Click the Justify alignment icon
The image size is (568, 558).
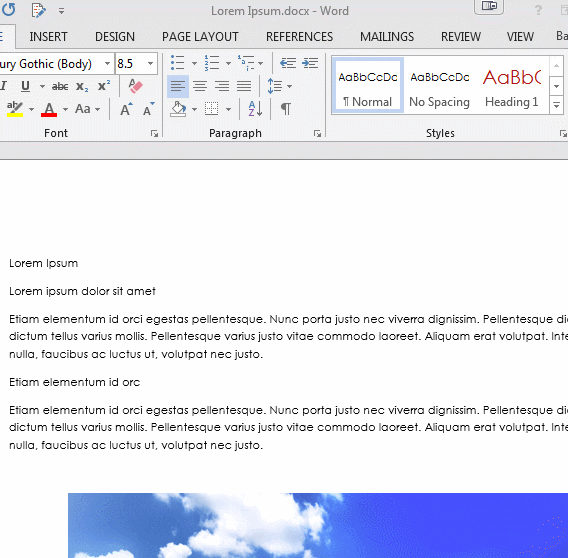[244, 86]
